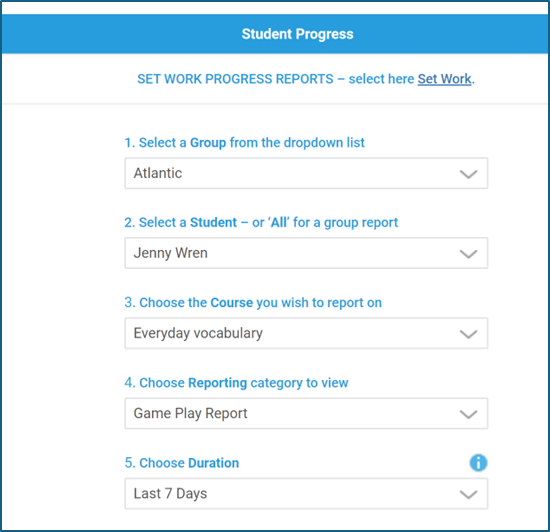
Task: Click the '5. Choose Duration' label
Action: pyautogui.click(x=182, y=463)
